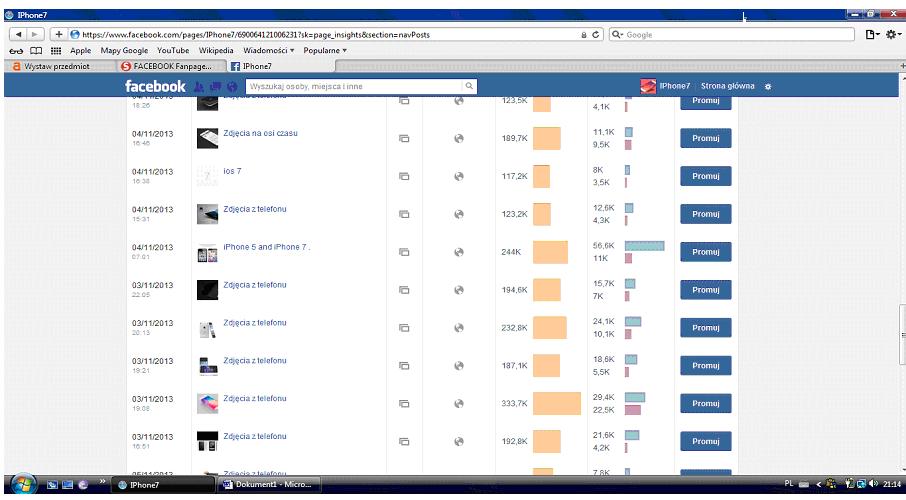Click the PL language indicator in tray

[x=789, y=484]
